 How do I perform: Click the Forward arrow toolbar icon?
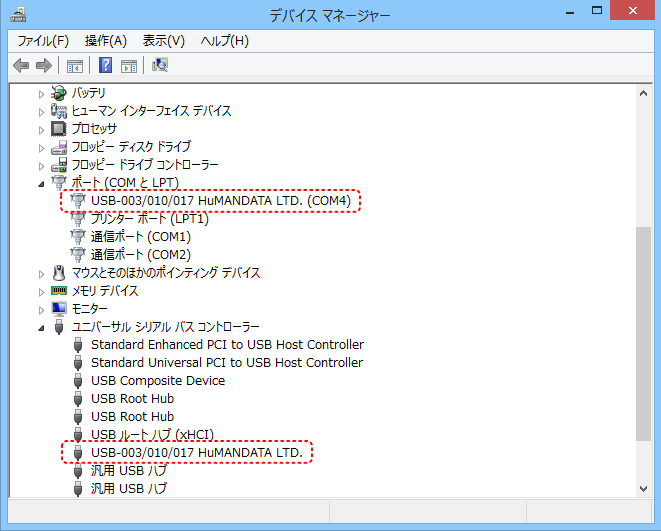click(43, 66)
